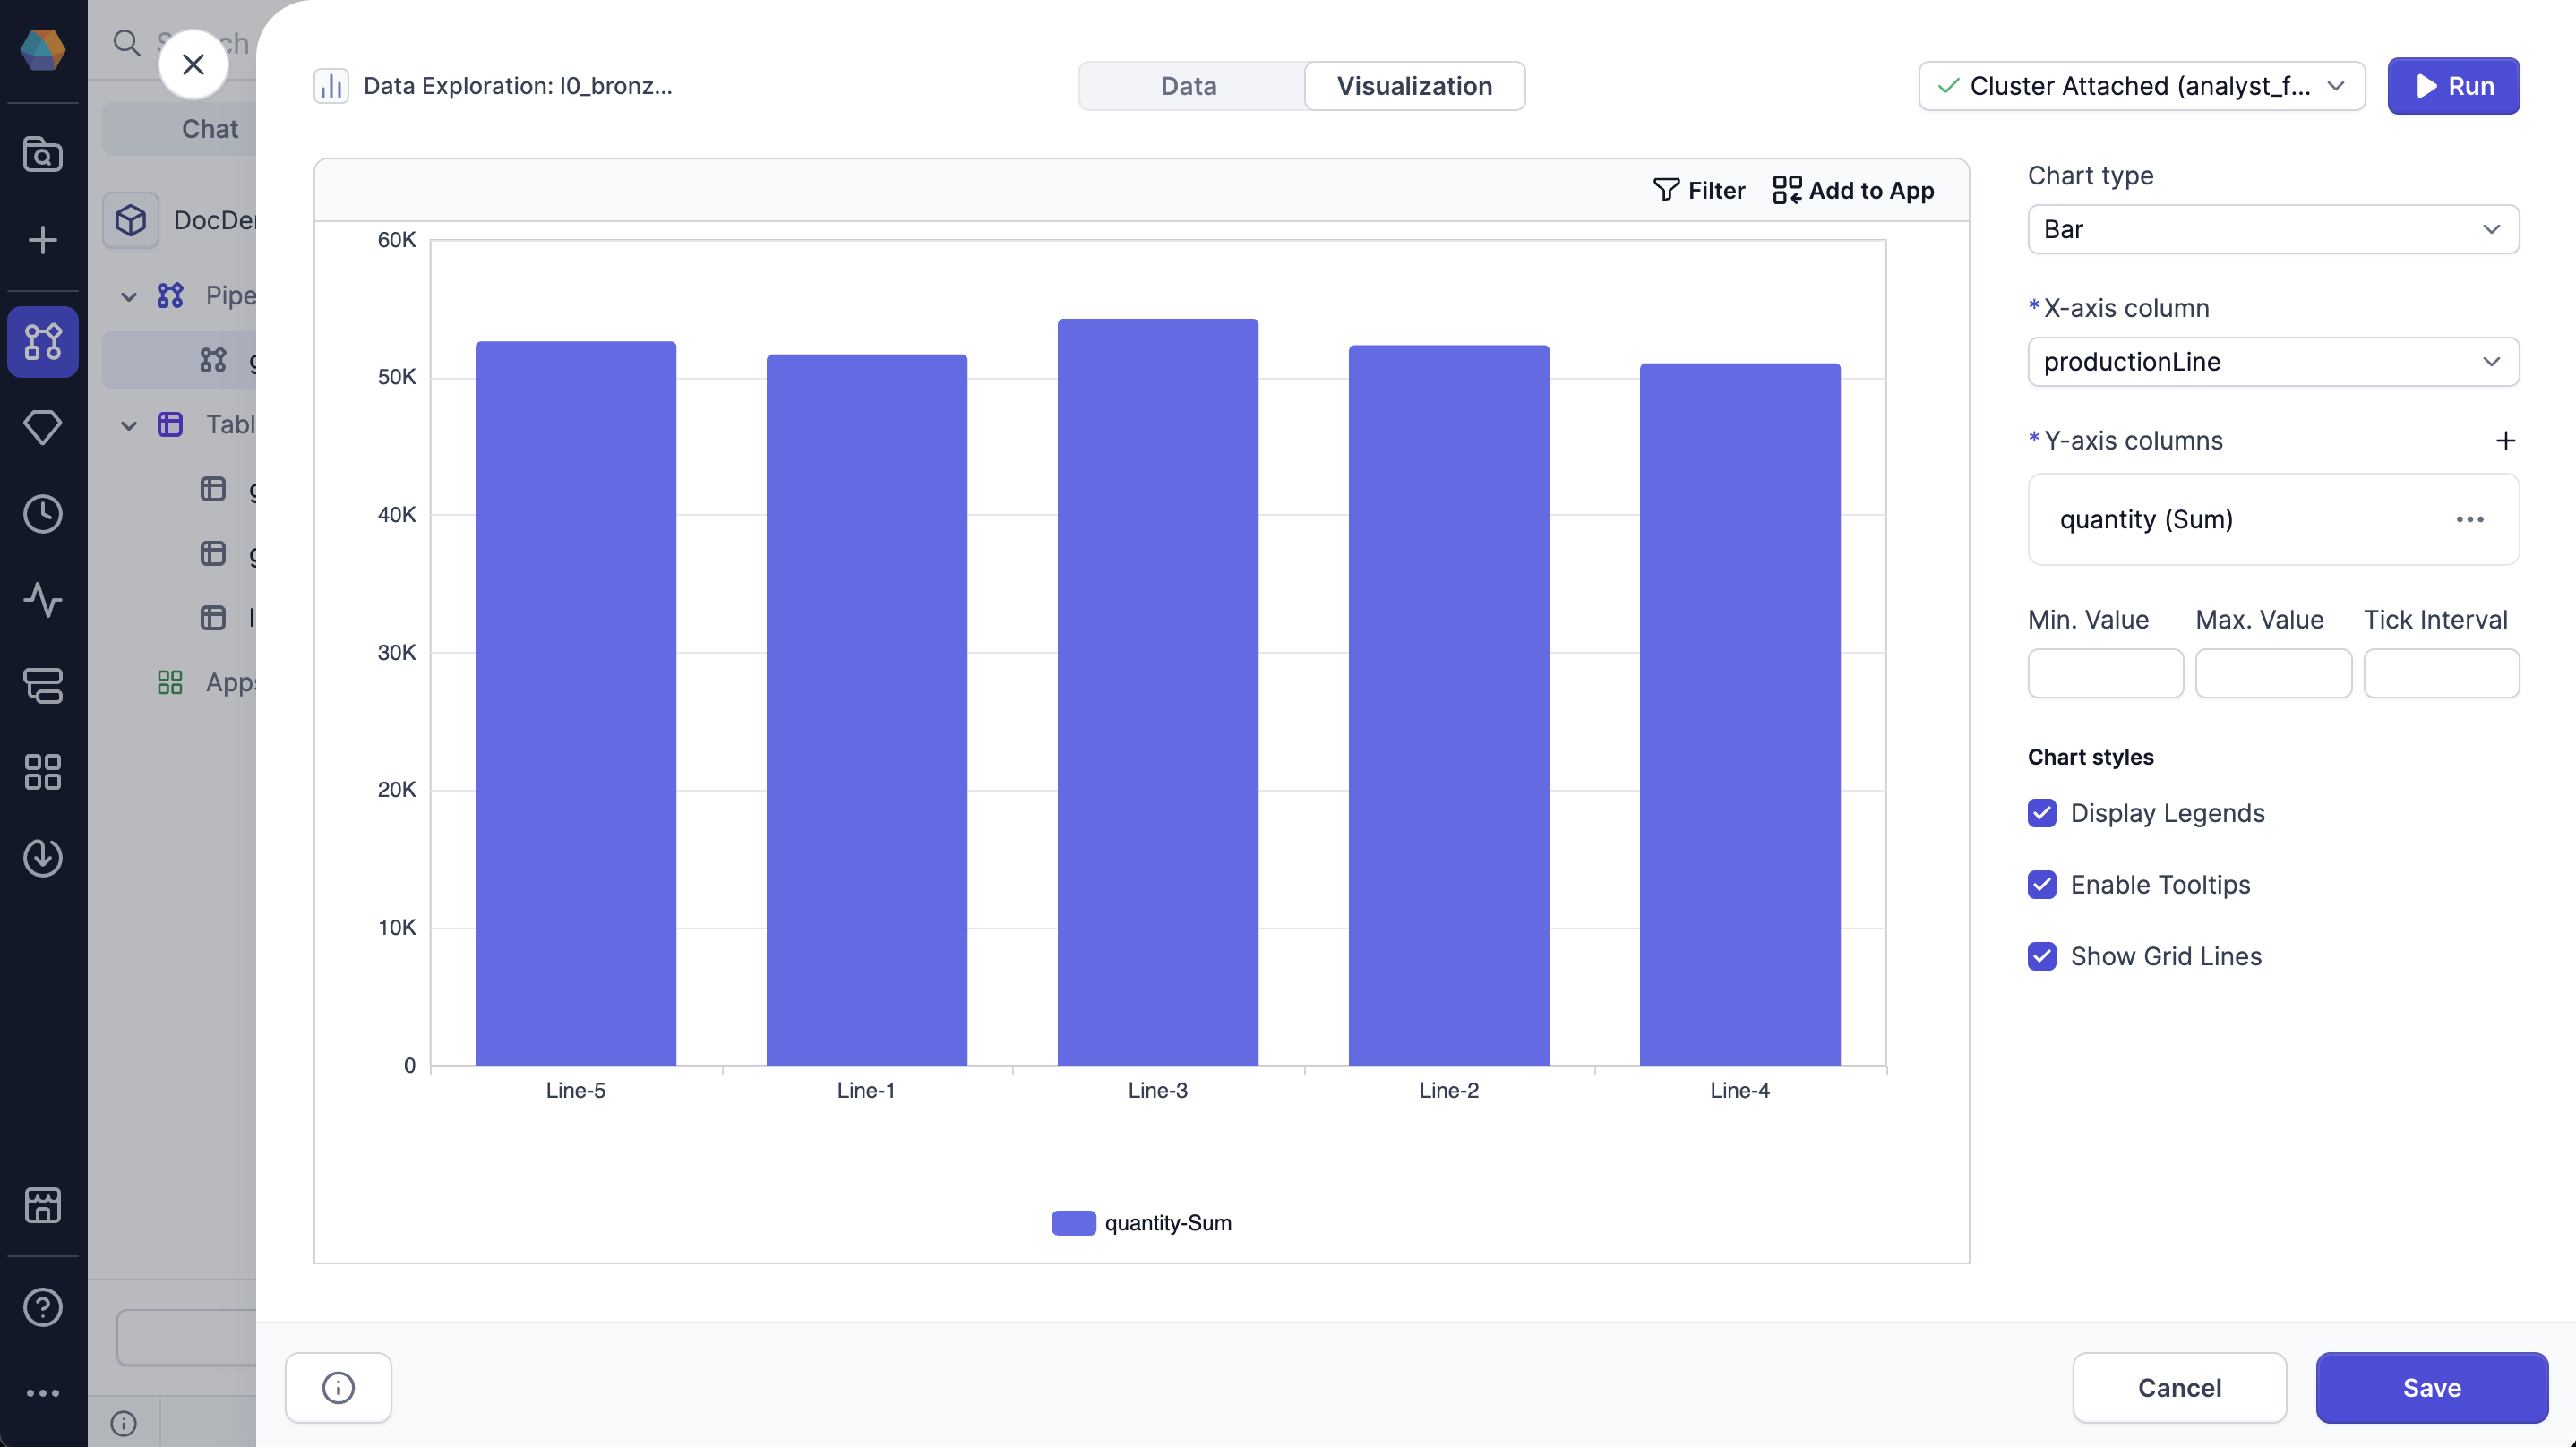Click the activity monitoring pulse icon

(43, 600)
